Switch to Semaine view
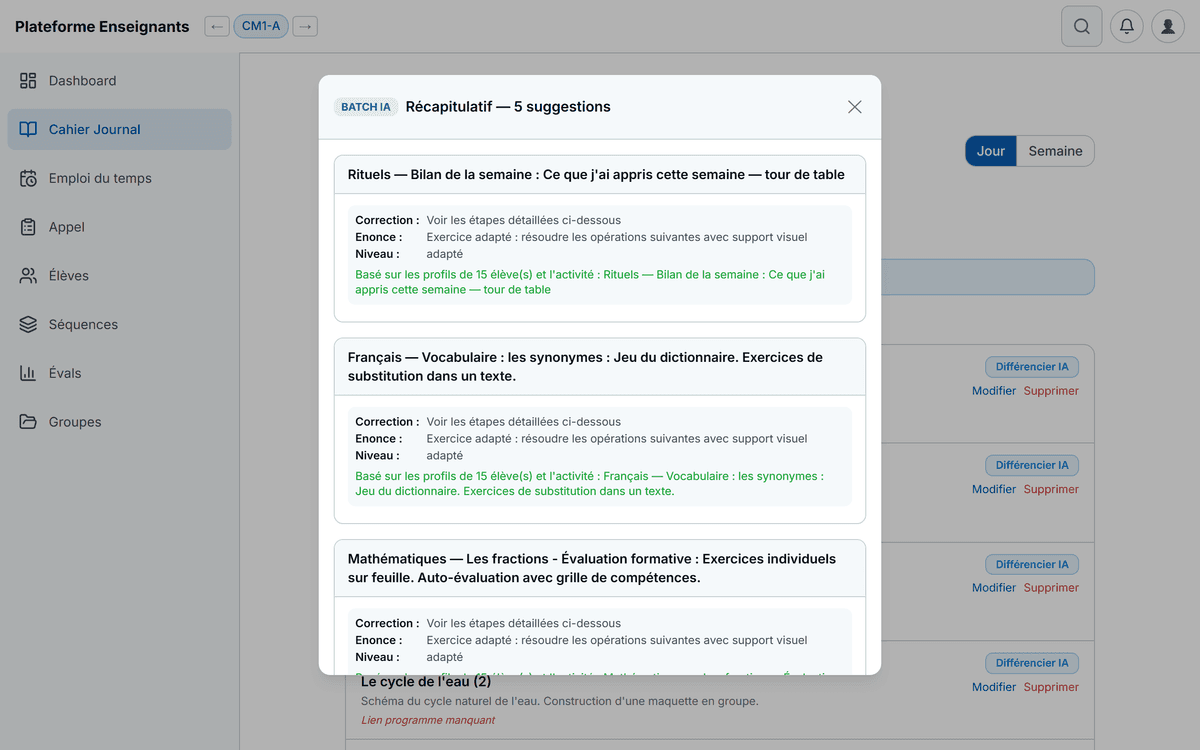The height and width of the screenshot is (750, 1200). pyautogui.click(x=1055, y=151)
